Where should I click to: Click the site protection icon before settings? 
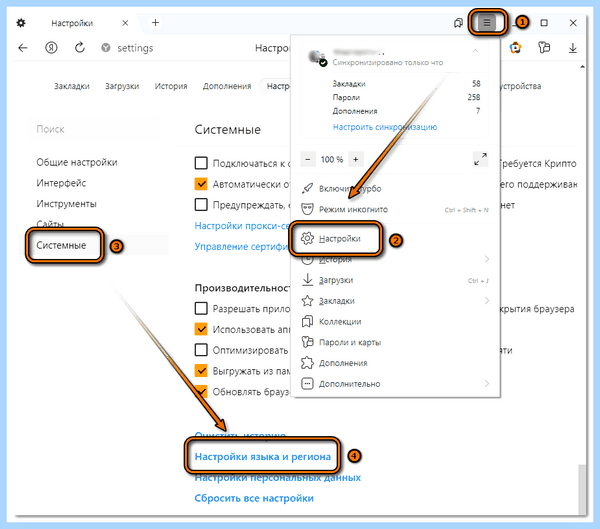coord(106,48)
